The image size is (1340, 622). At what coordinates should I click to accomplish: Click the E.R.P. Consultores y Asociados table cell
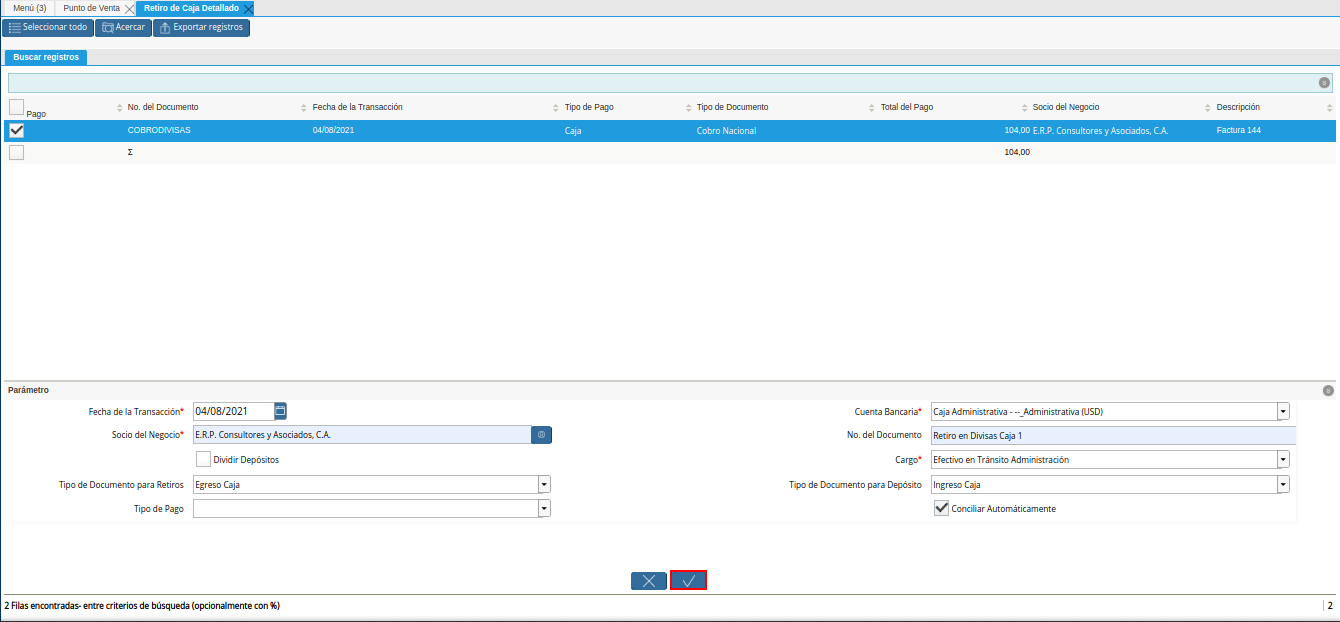coord(1101,130)
